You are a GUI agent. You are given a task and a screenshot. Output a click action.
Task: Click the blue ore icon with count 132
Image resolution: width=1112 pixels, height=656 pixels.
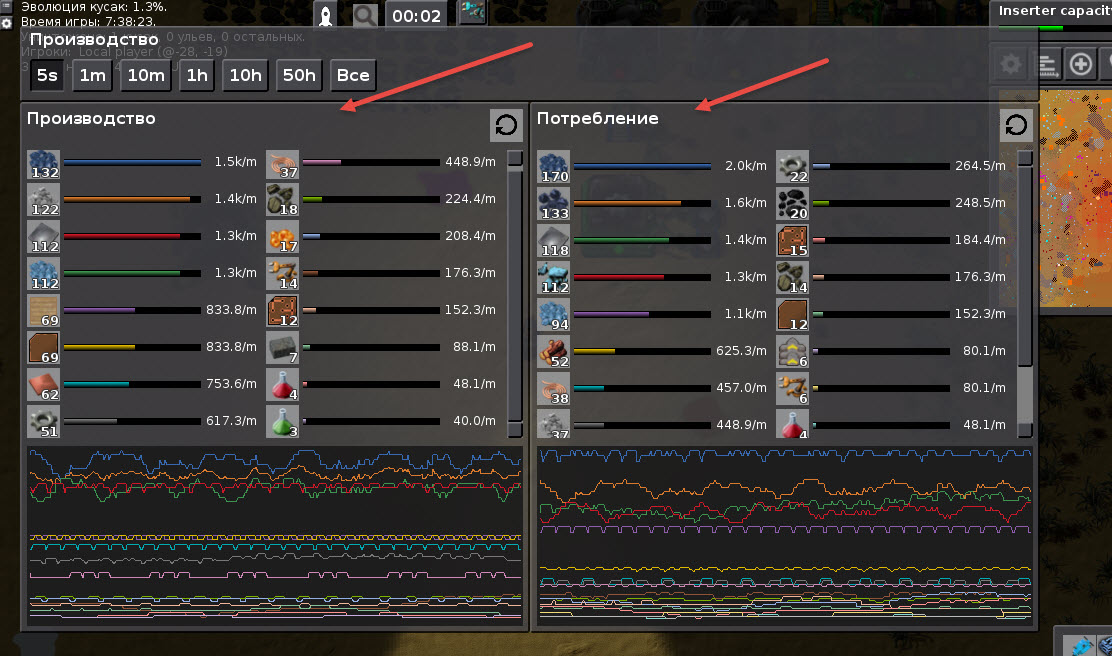click(x=43, y=165)
